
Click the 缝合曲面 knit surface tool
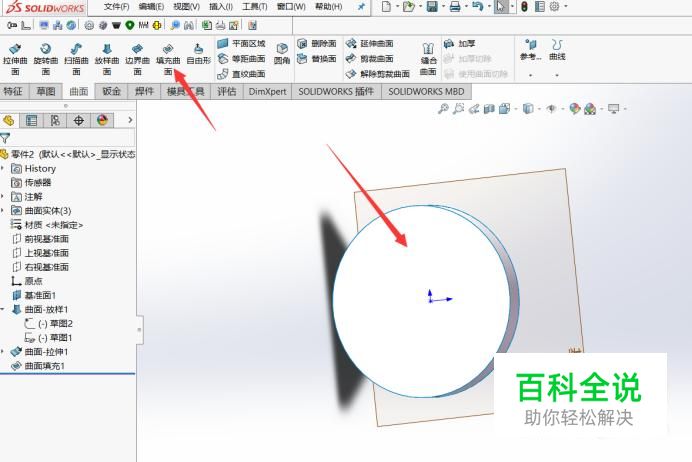(428, 59)
